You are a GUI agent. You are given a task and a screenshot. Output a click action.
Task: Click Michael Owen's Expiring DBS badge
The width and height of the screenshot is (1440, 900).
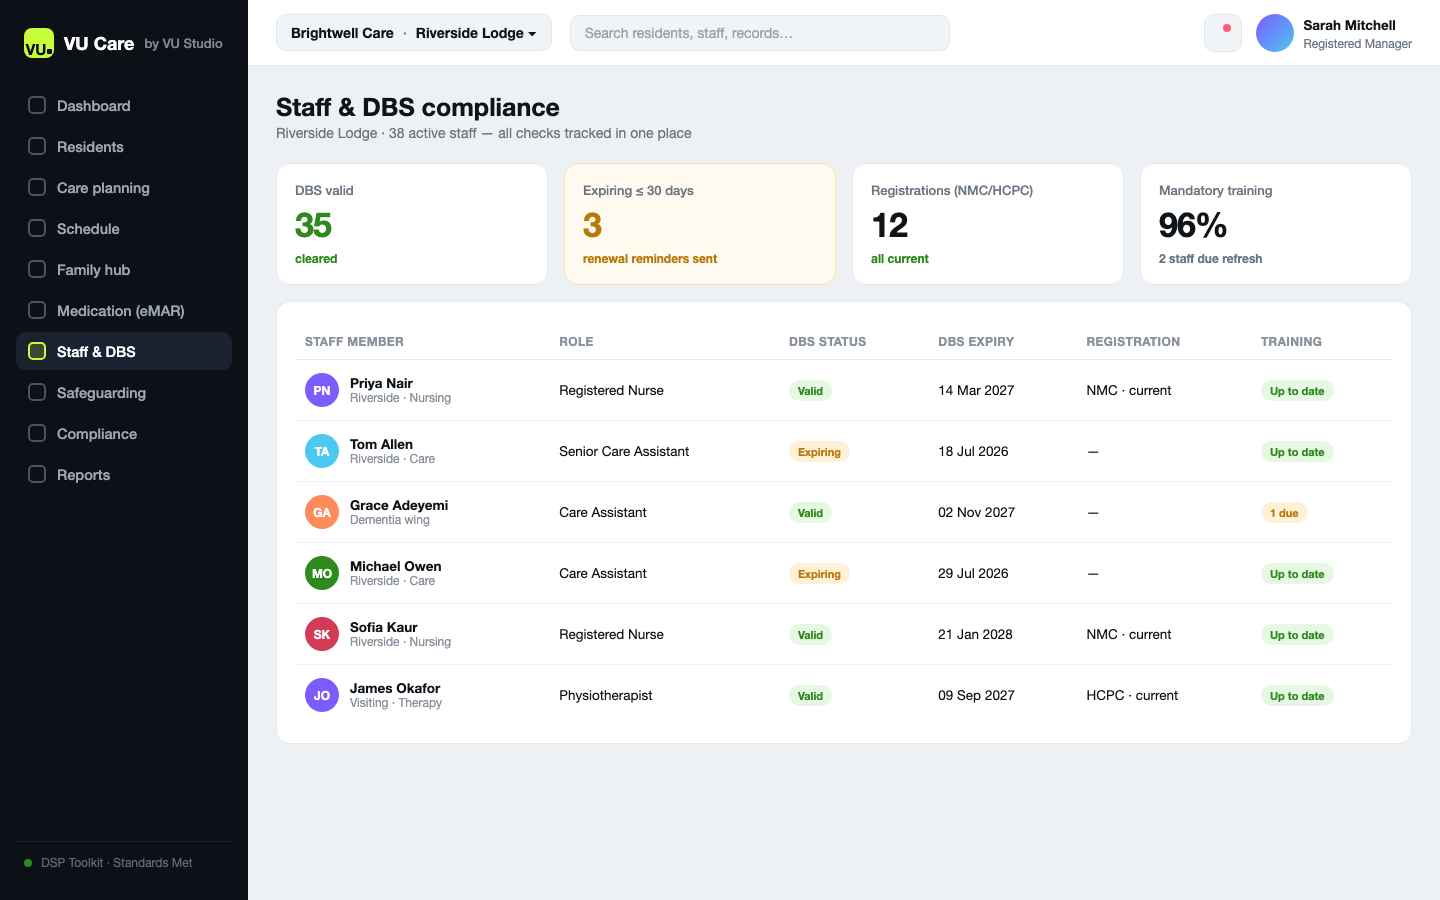point(819,574)
